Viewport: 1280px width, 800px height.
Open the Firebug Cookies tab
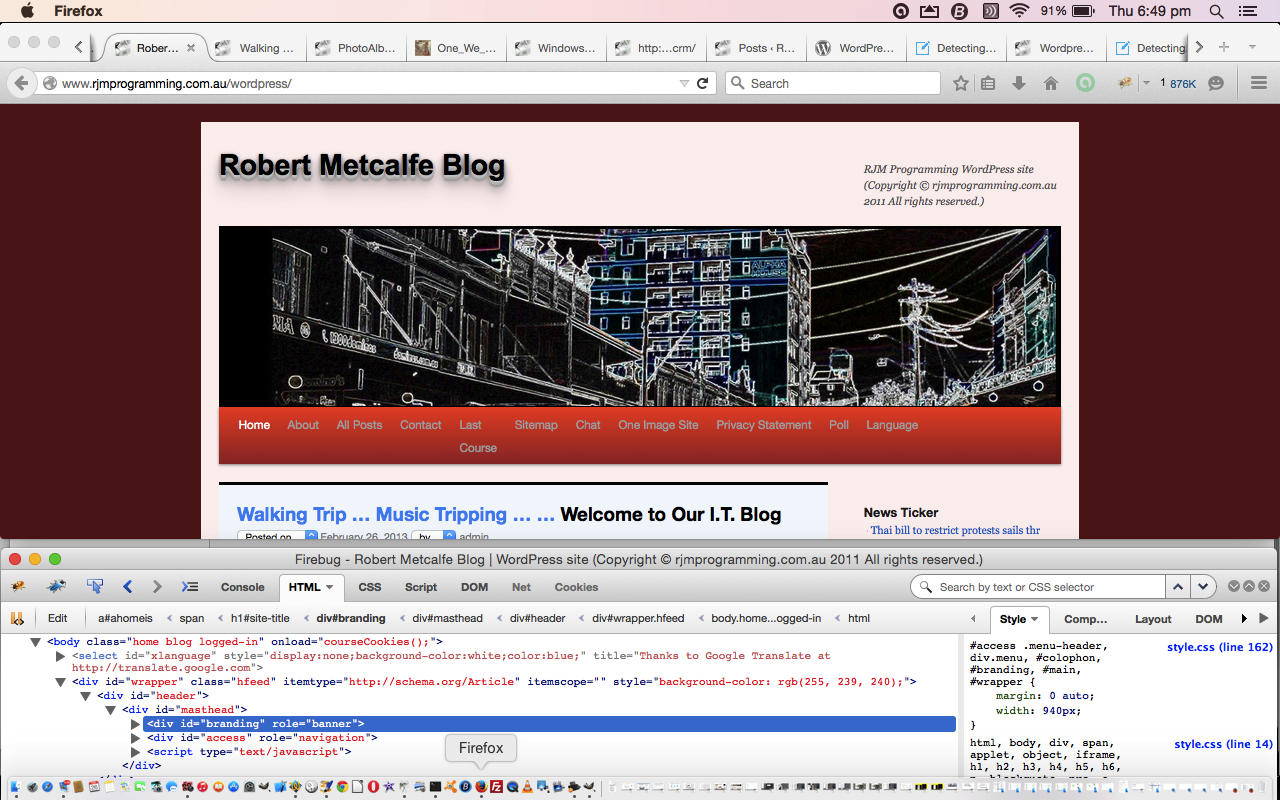point(576,587)
